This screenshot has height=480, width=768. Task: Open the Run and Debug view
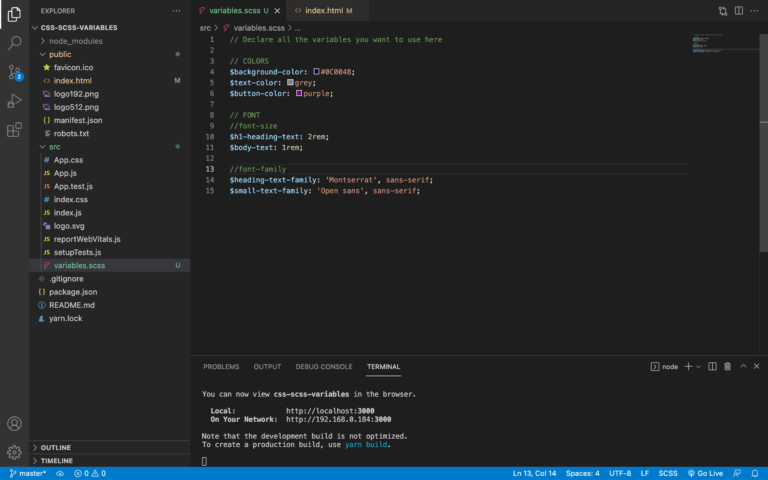[14, 101]
